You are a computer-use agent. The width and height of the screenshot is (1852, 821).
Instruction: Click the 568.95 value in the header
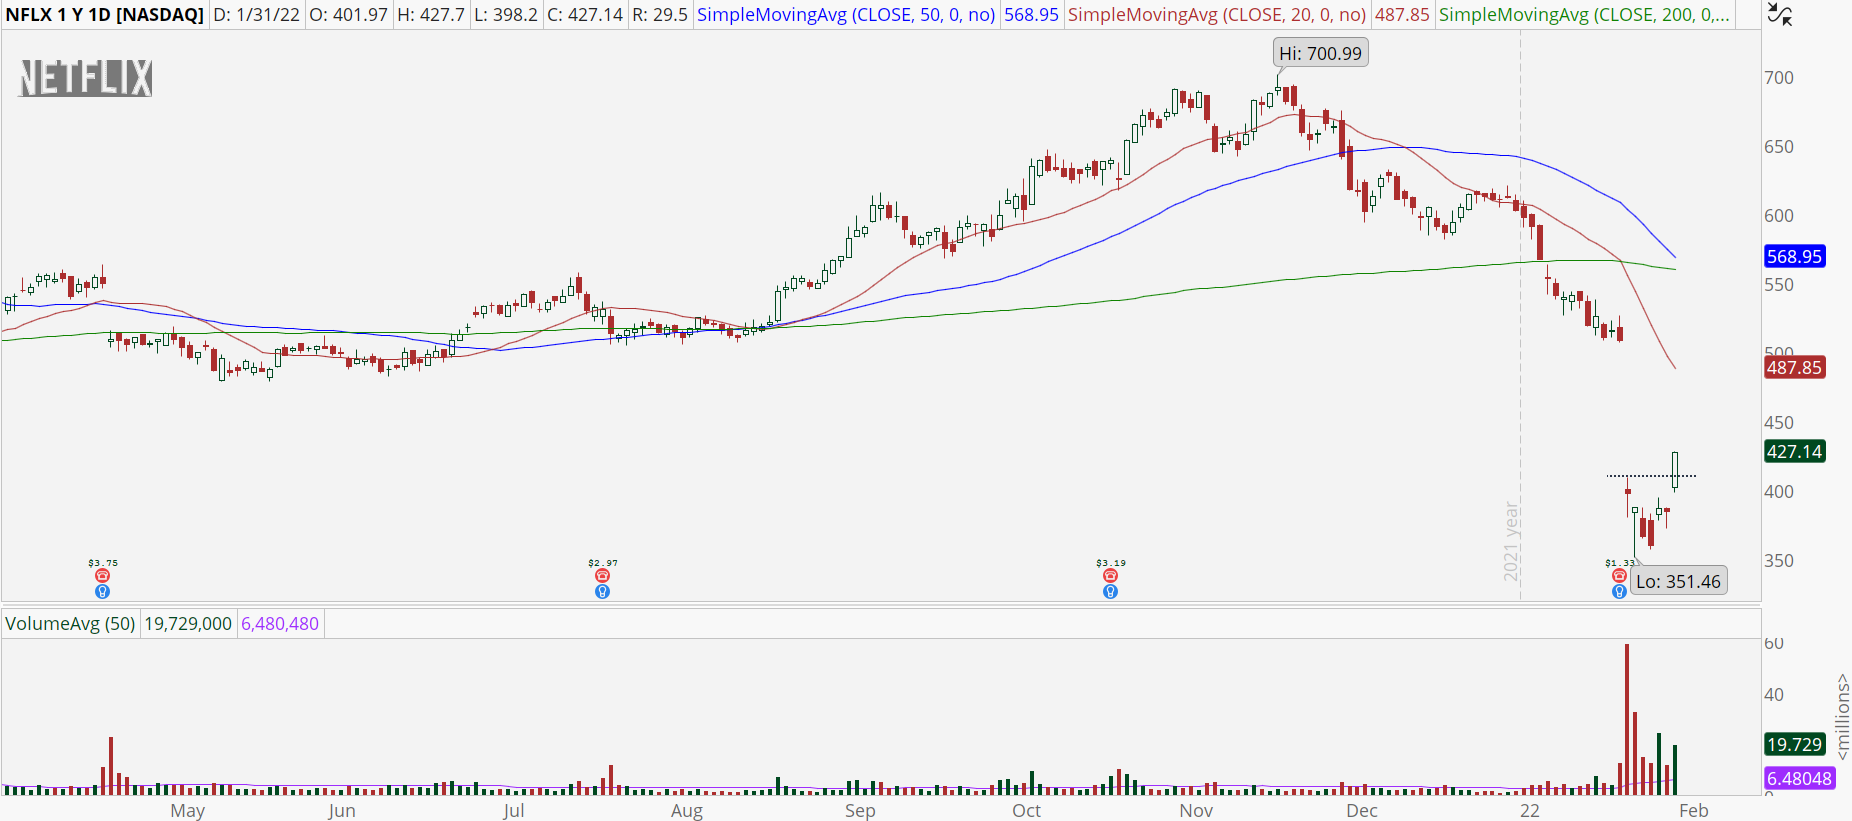click(1031, 15)
